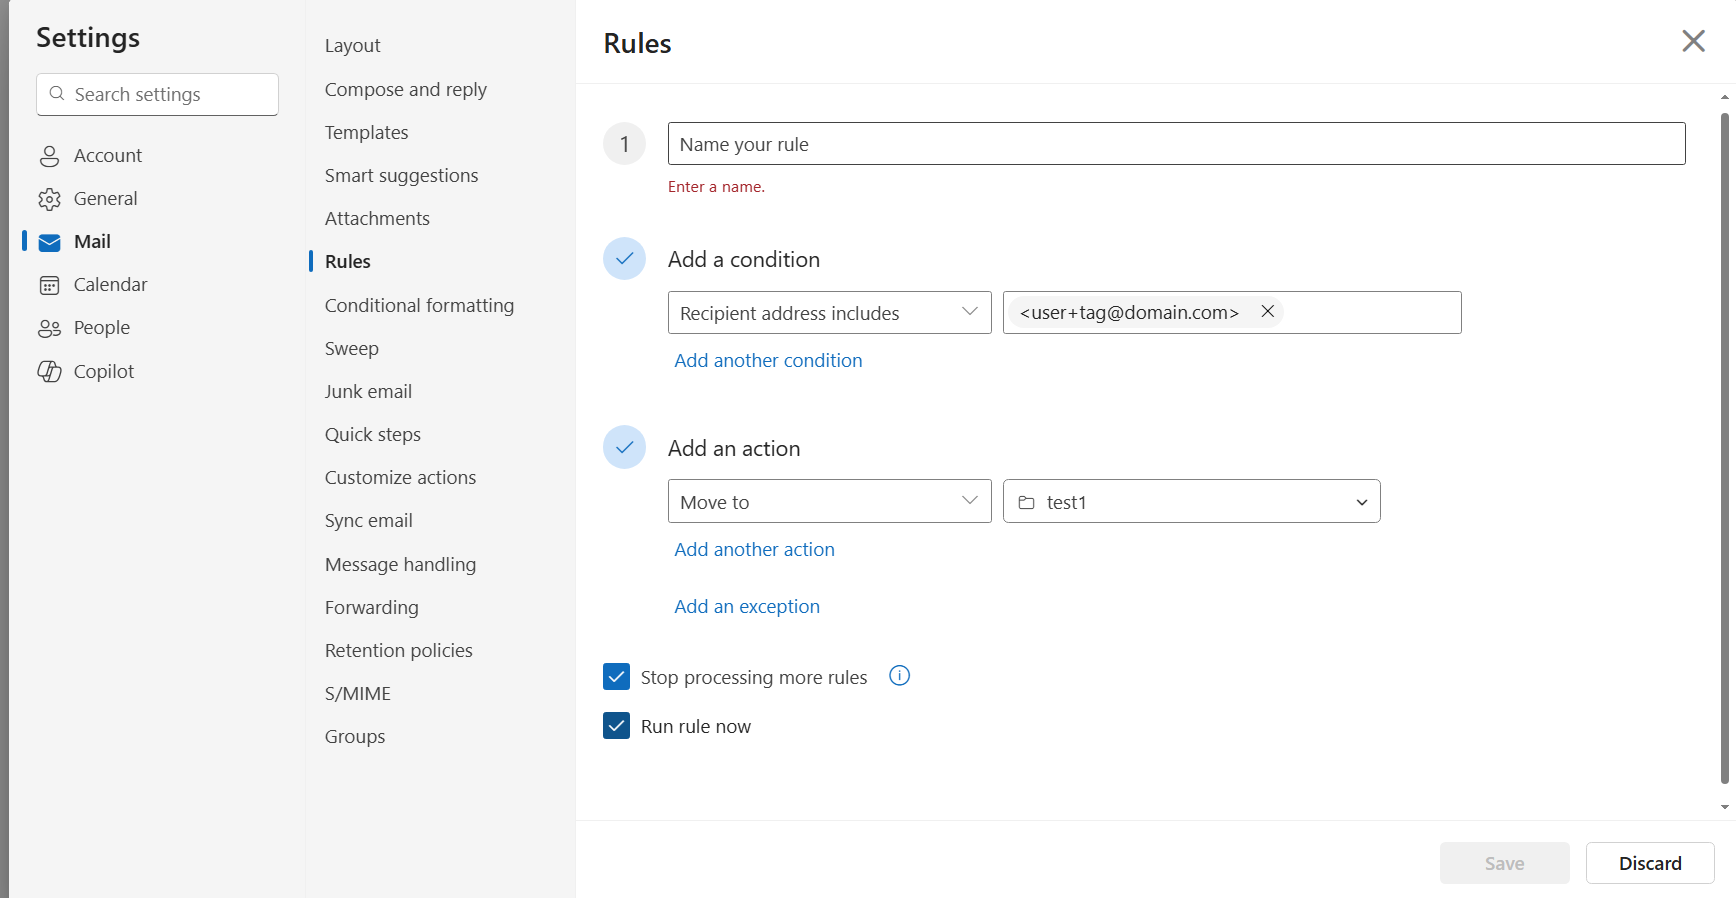Open People settings icon
Viewport: 1736px width, 898px height.
[x=49, y=328]
